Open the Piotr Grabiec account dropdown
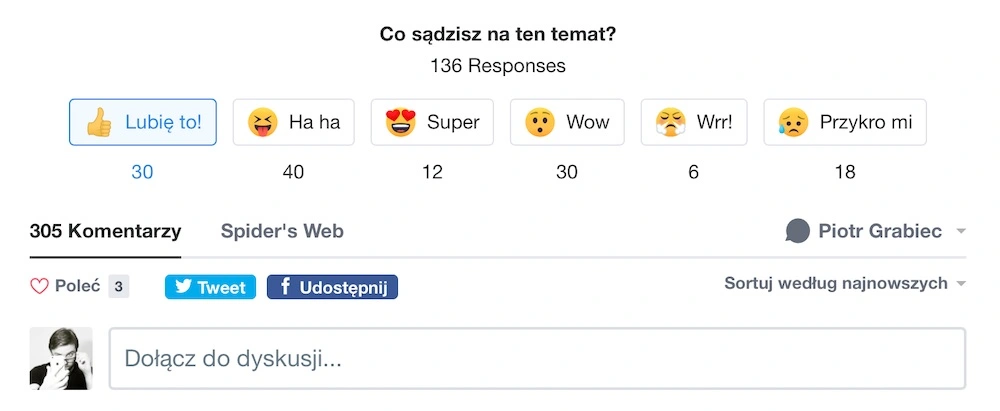Screen dimensions: 1000x411 coord(876,231)
